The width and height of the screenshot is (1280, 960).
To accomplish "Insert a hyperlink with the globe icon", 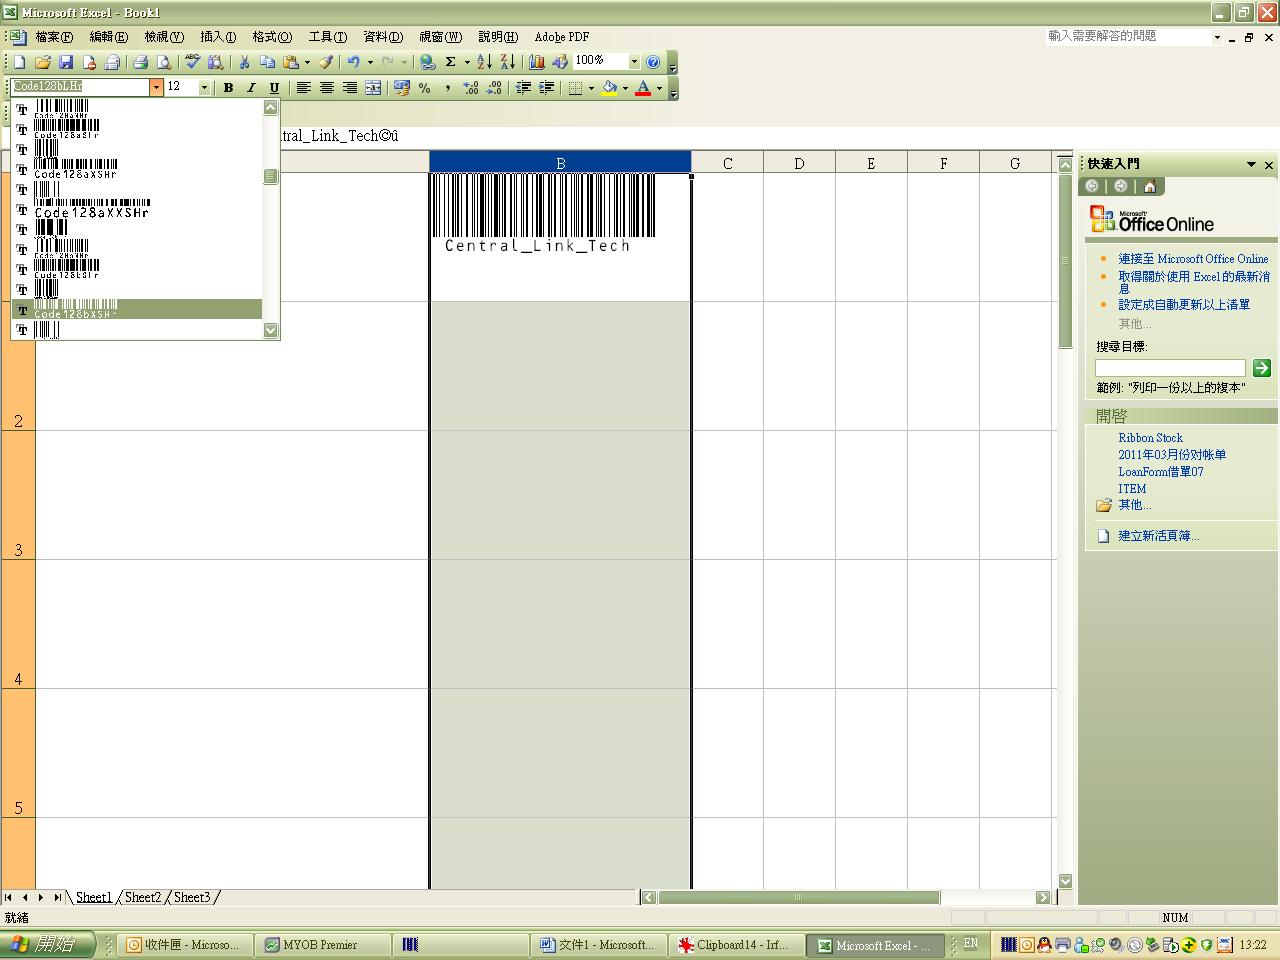I will 427,62.
